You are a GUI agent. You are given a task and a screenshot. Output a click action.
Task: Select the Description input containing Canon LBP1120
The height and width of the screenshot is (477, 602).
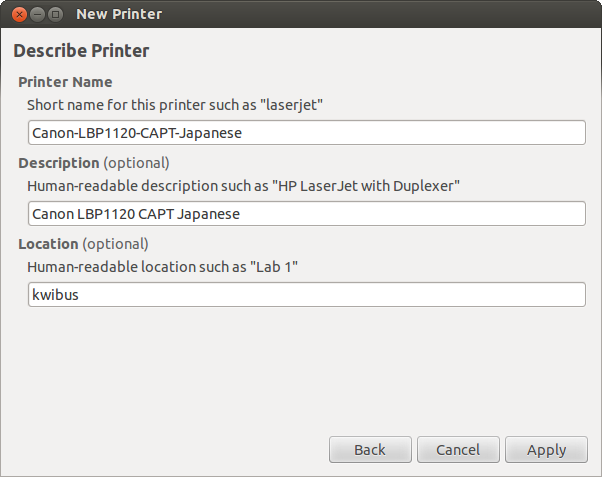coord(307,214)
